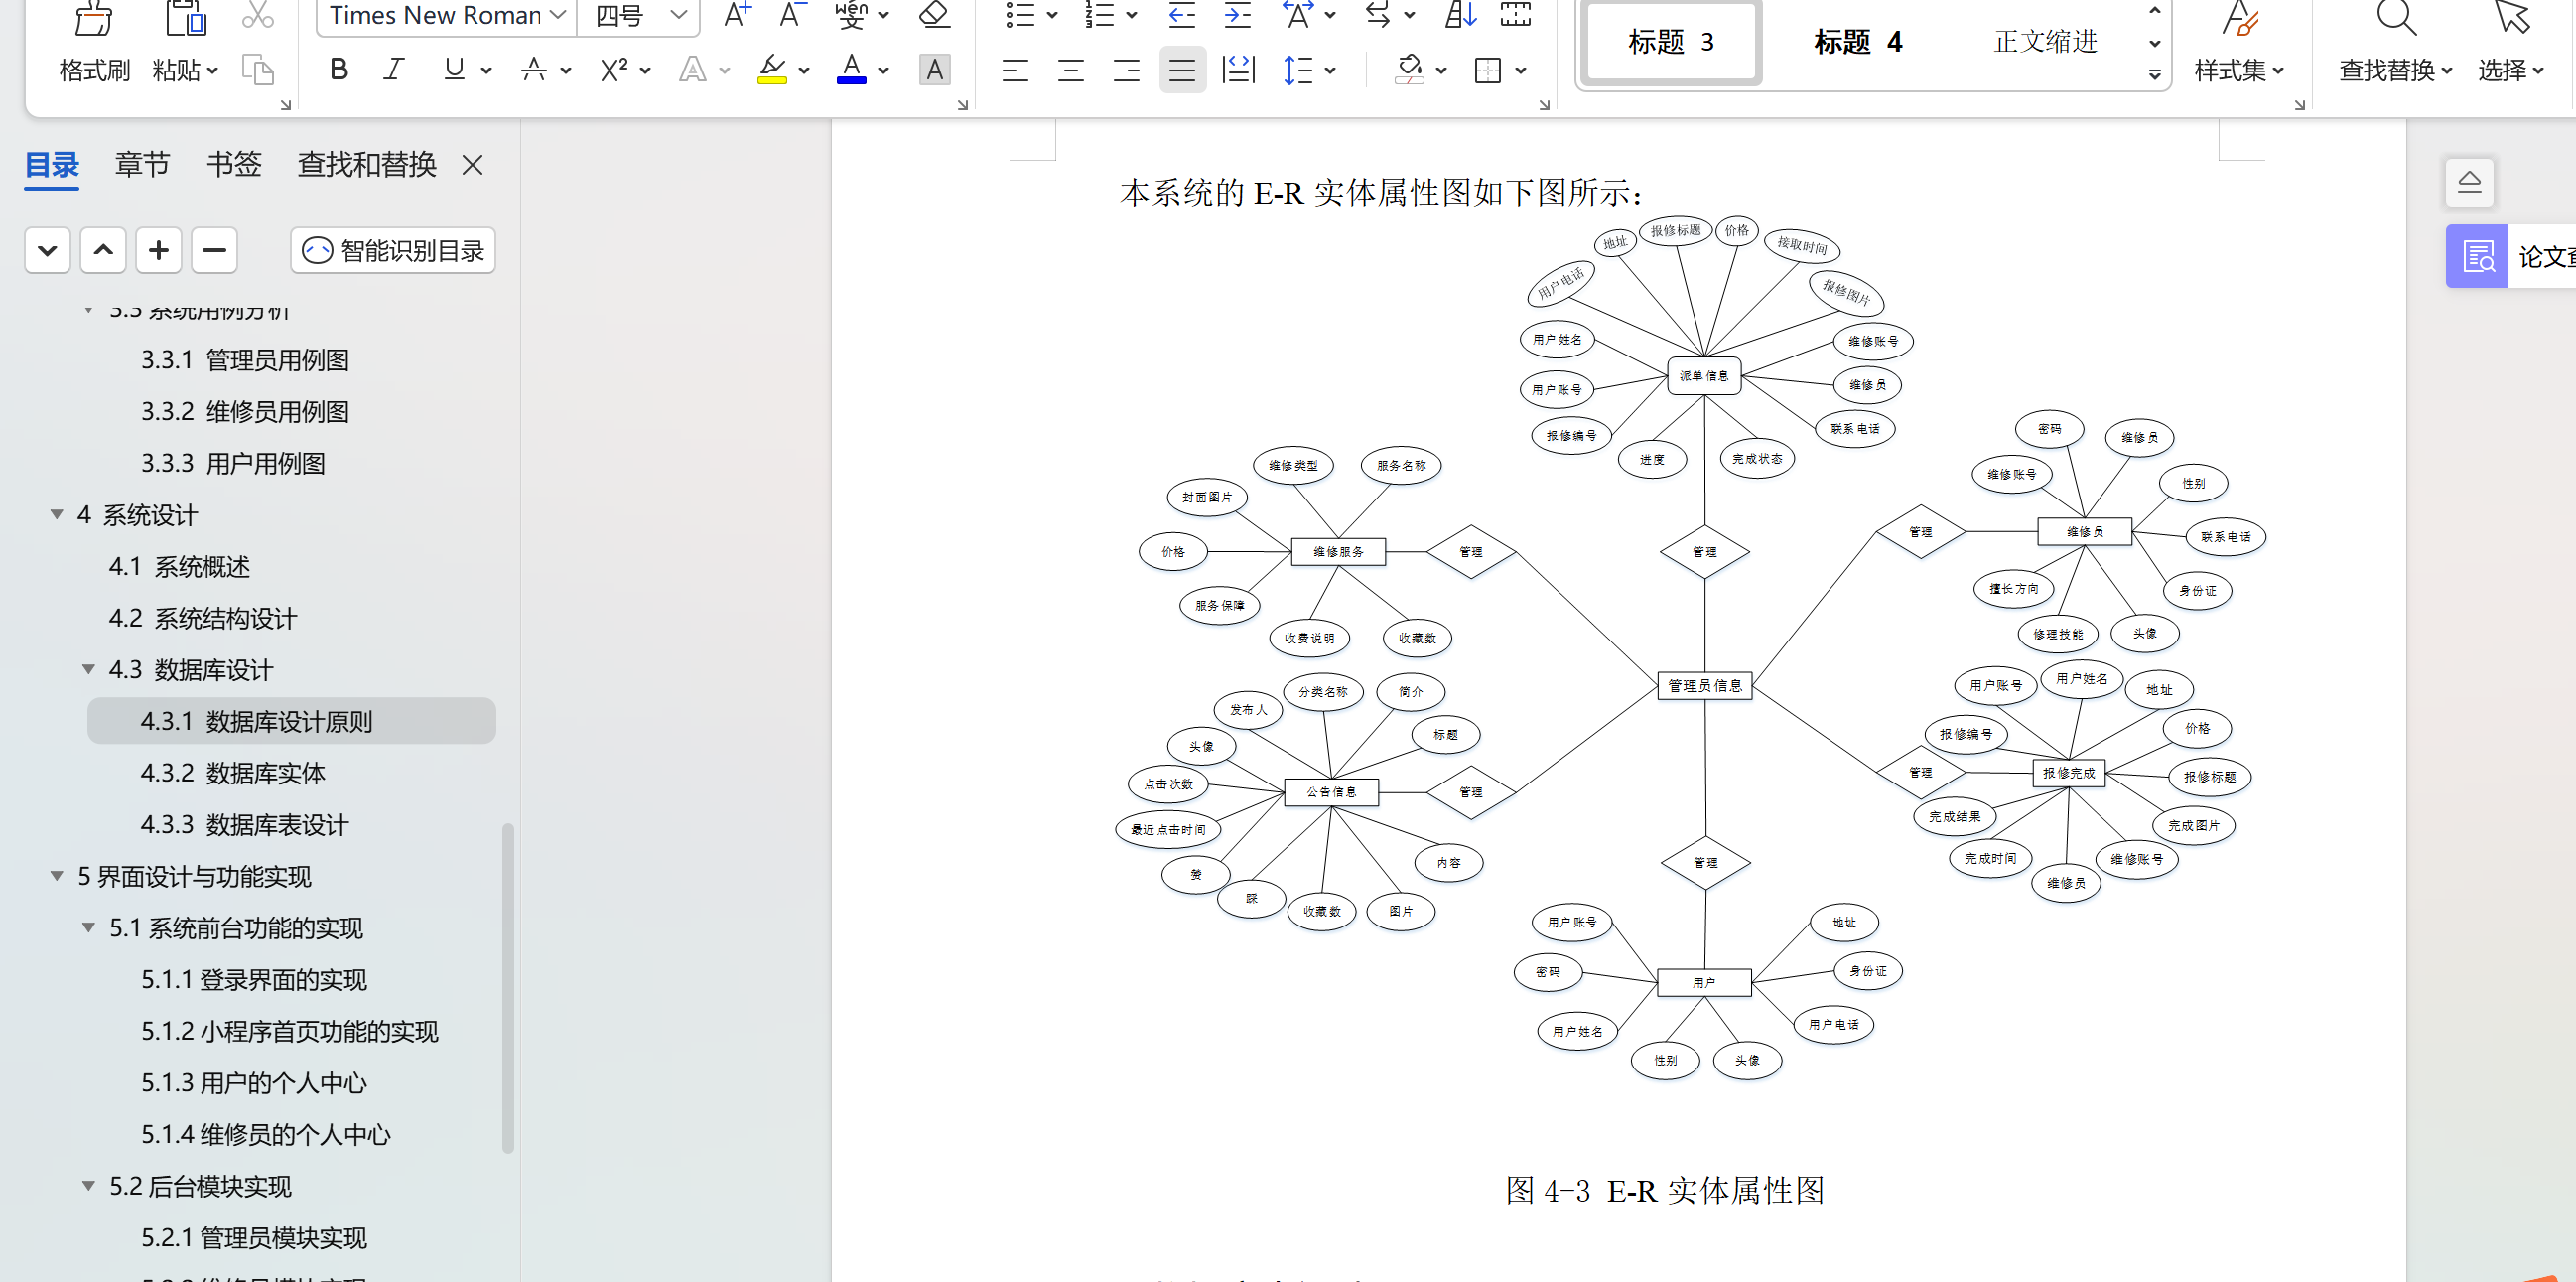Apply yellow text highlight color
The height and width of the screenshot is (1282, 2576).
772,70
